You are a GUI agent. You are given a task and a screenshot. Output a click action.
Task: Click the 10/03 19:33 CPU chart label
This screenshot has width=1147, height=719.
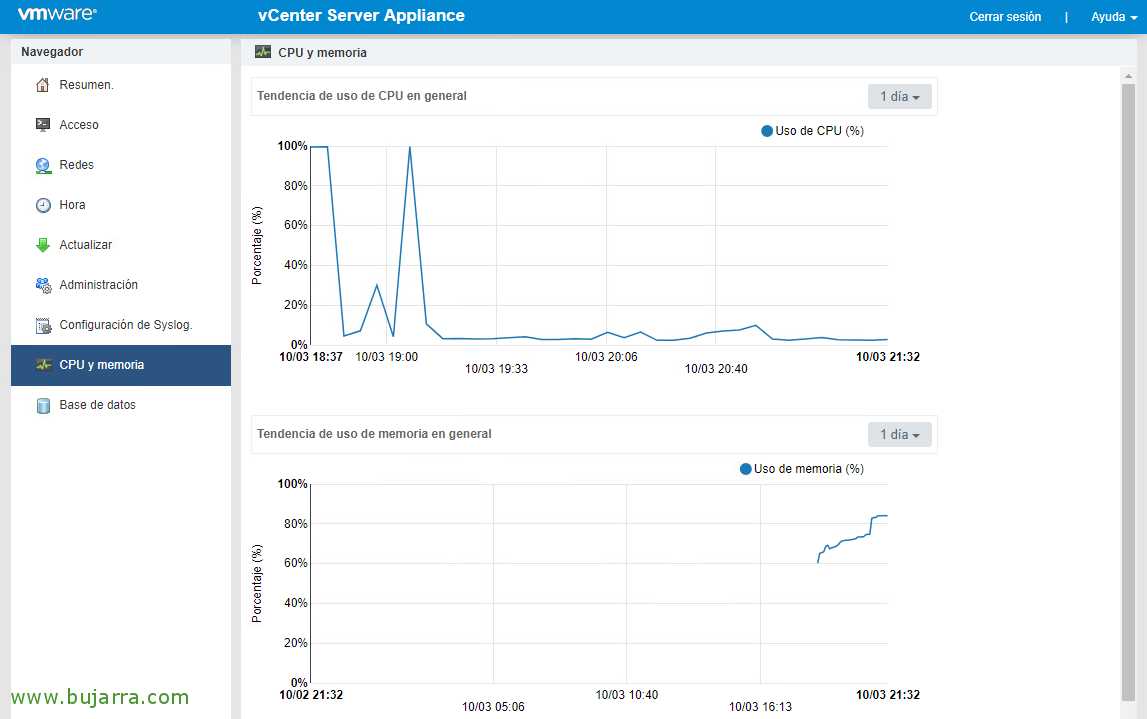(x=496, y=369)
